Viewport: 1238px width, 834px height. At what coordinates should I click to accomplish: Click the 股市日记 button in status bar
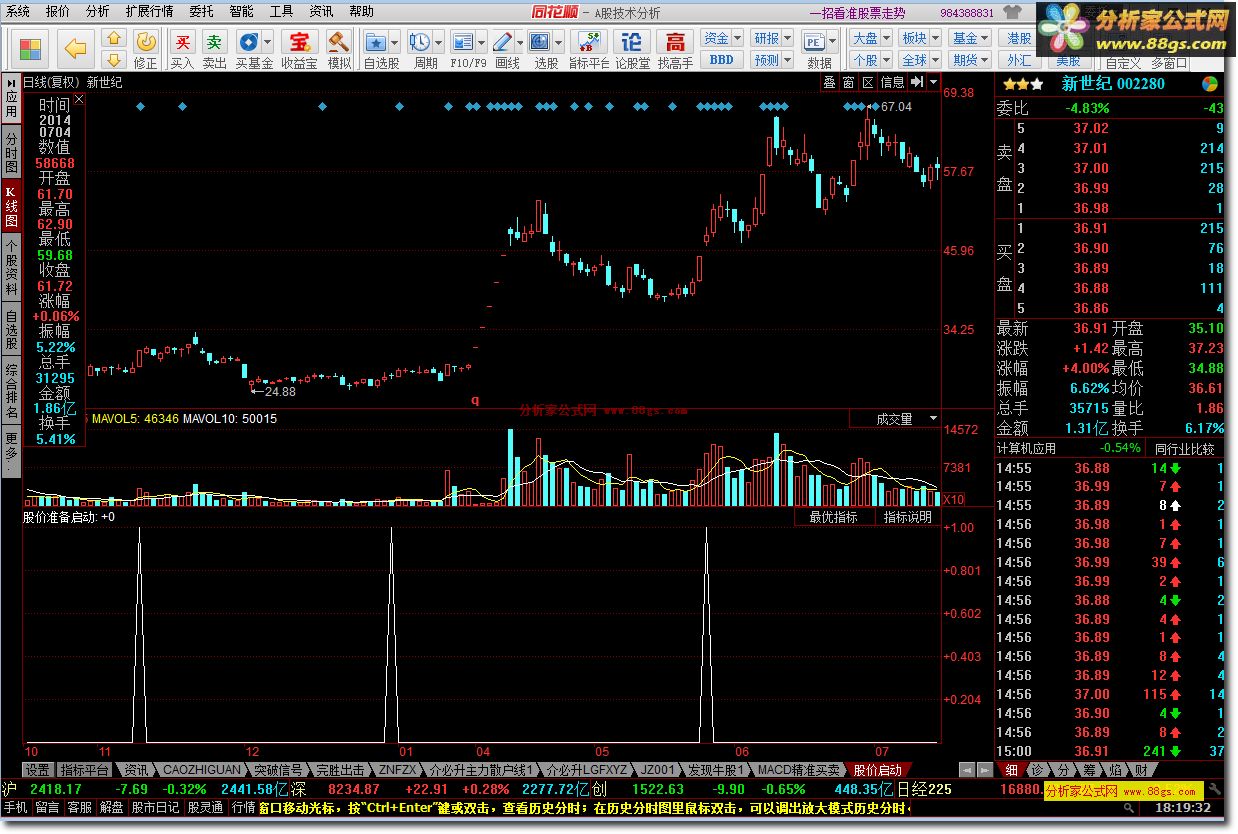click(156, 807)
